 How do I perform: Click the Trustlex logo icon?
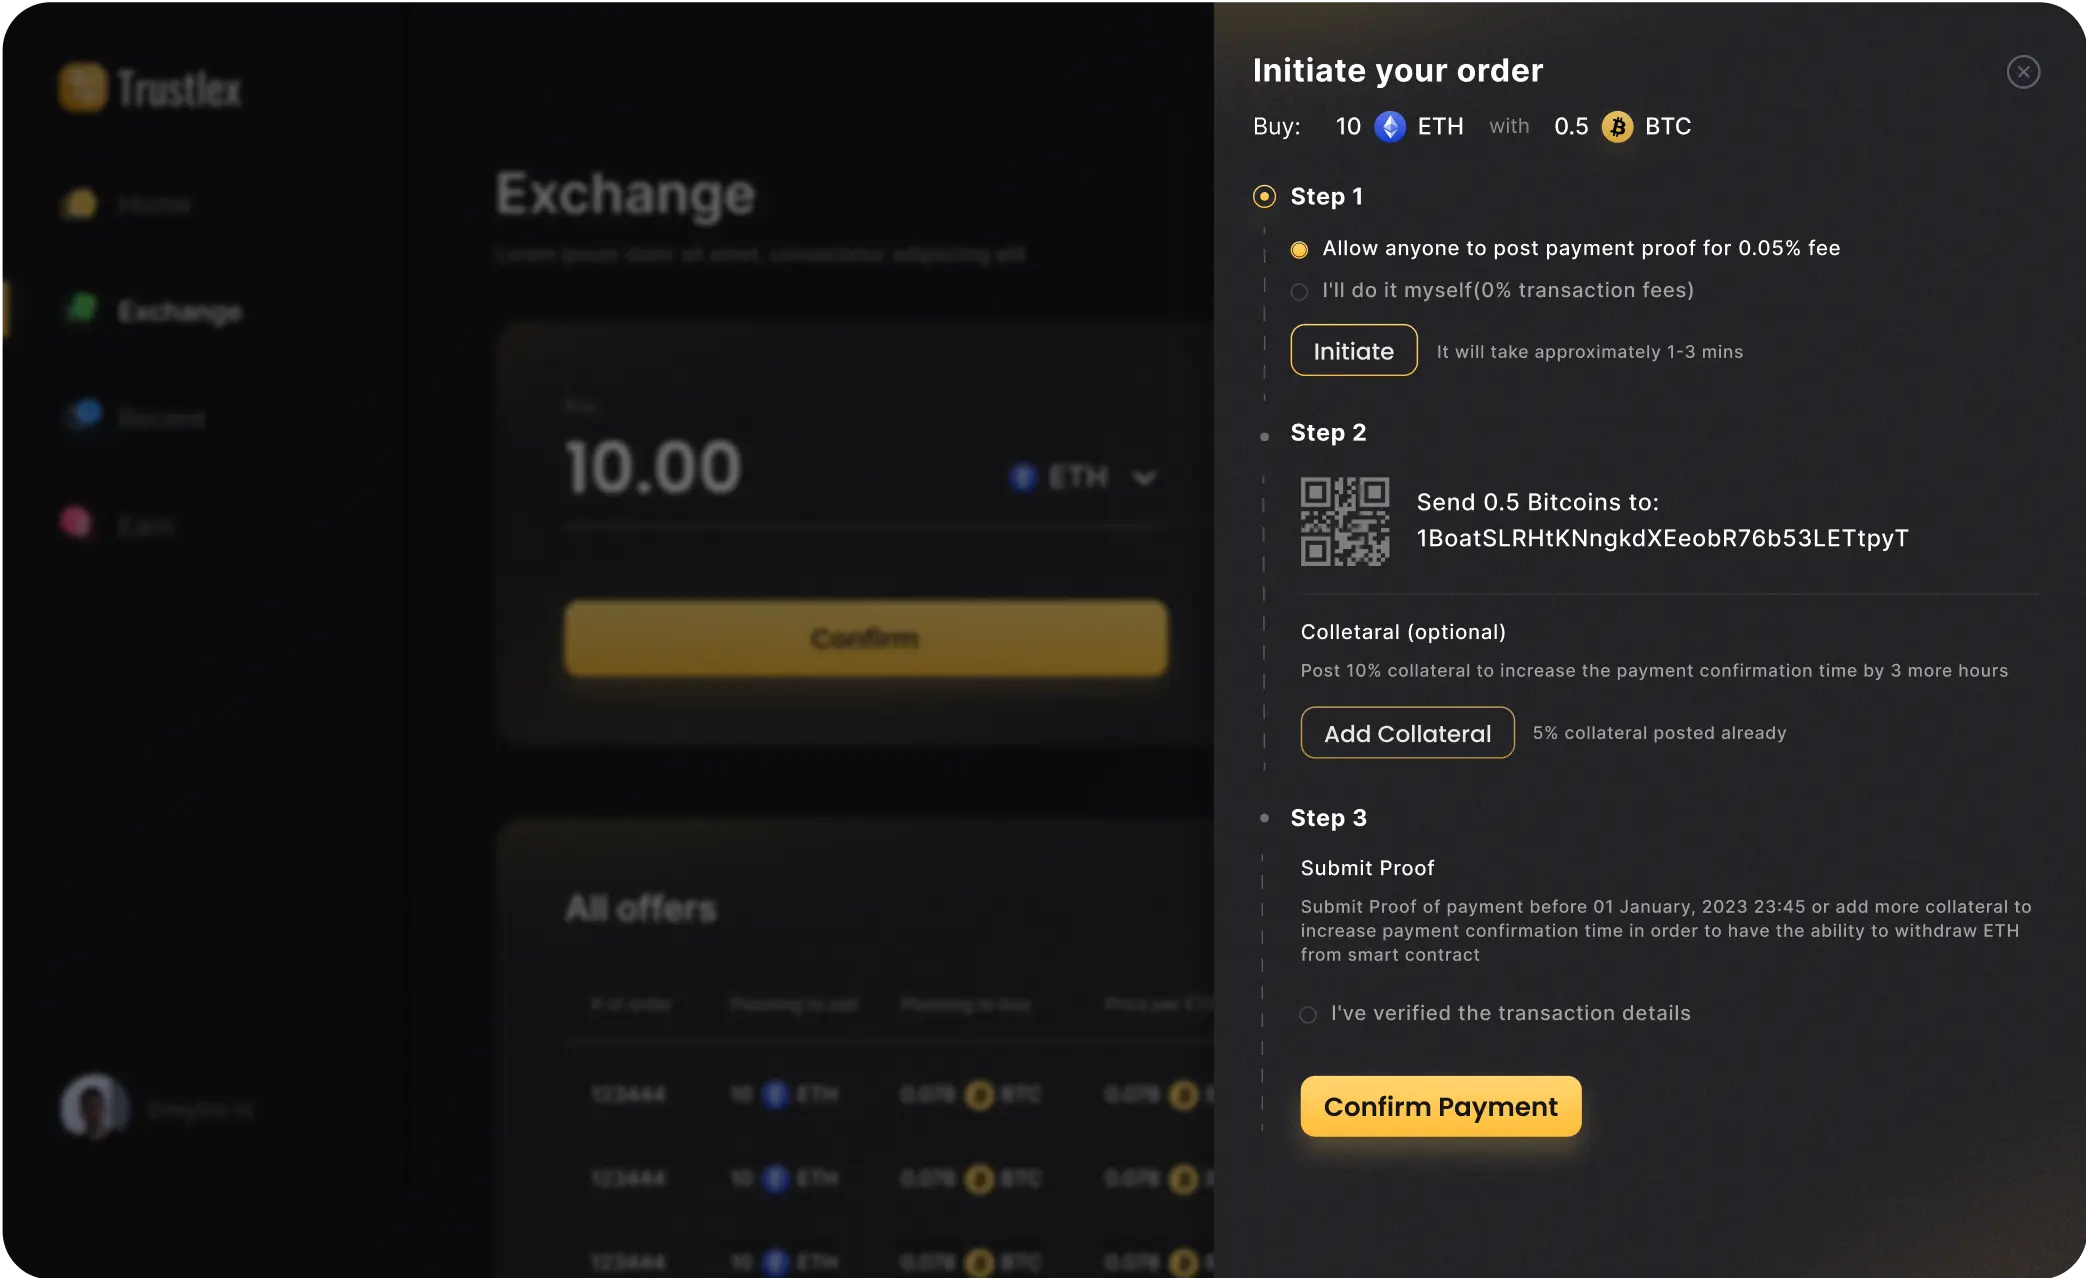tap(82, 87)
